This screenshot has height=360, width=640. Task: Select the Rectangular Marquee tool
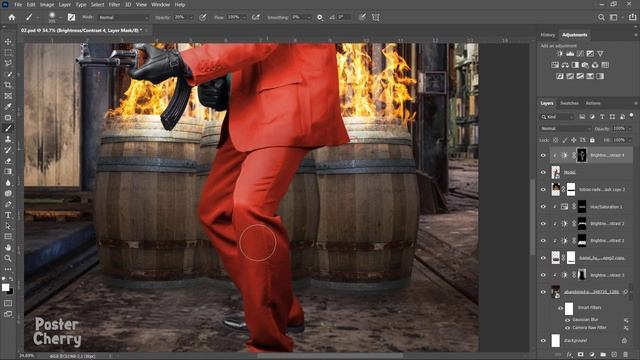8,53
